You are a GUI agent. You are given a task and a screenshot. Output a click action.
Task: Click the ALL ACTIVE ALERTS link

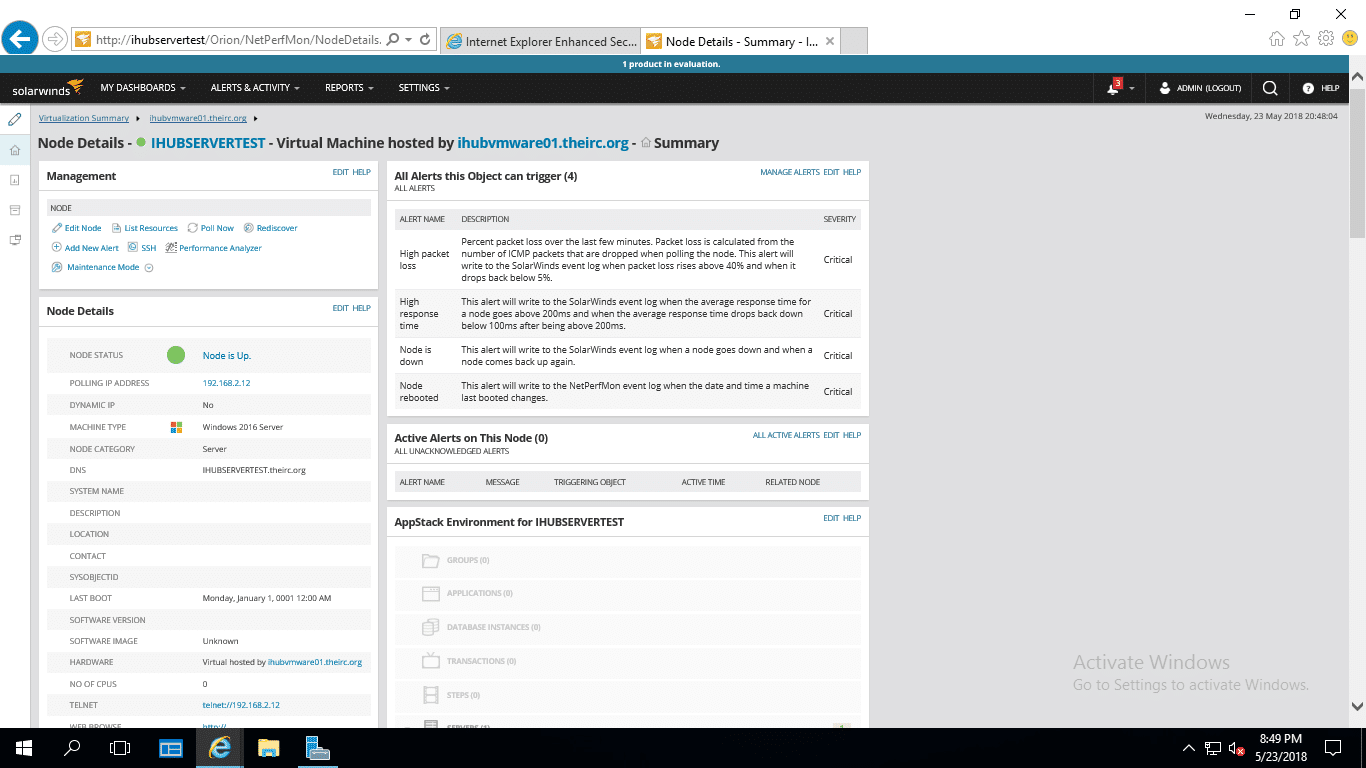(786, 435)
